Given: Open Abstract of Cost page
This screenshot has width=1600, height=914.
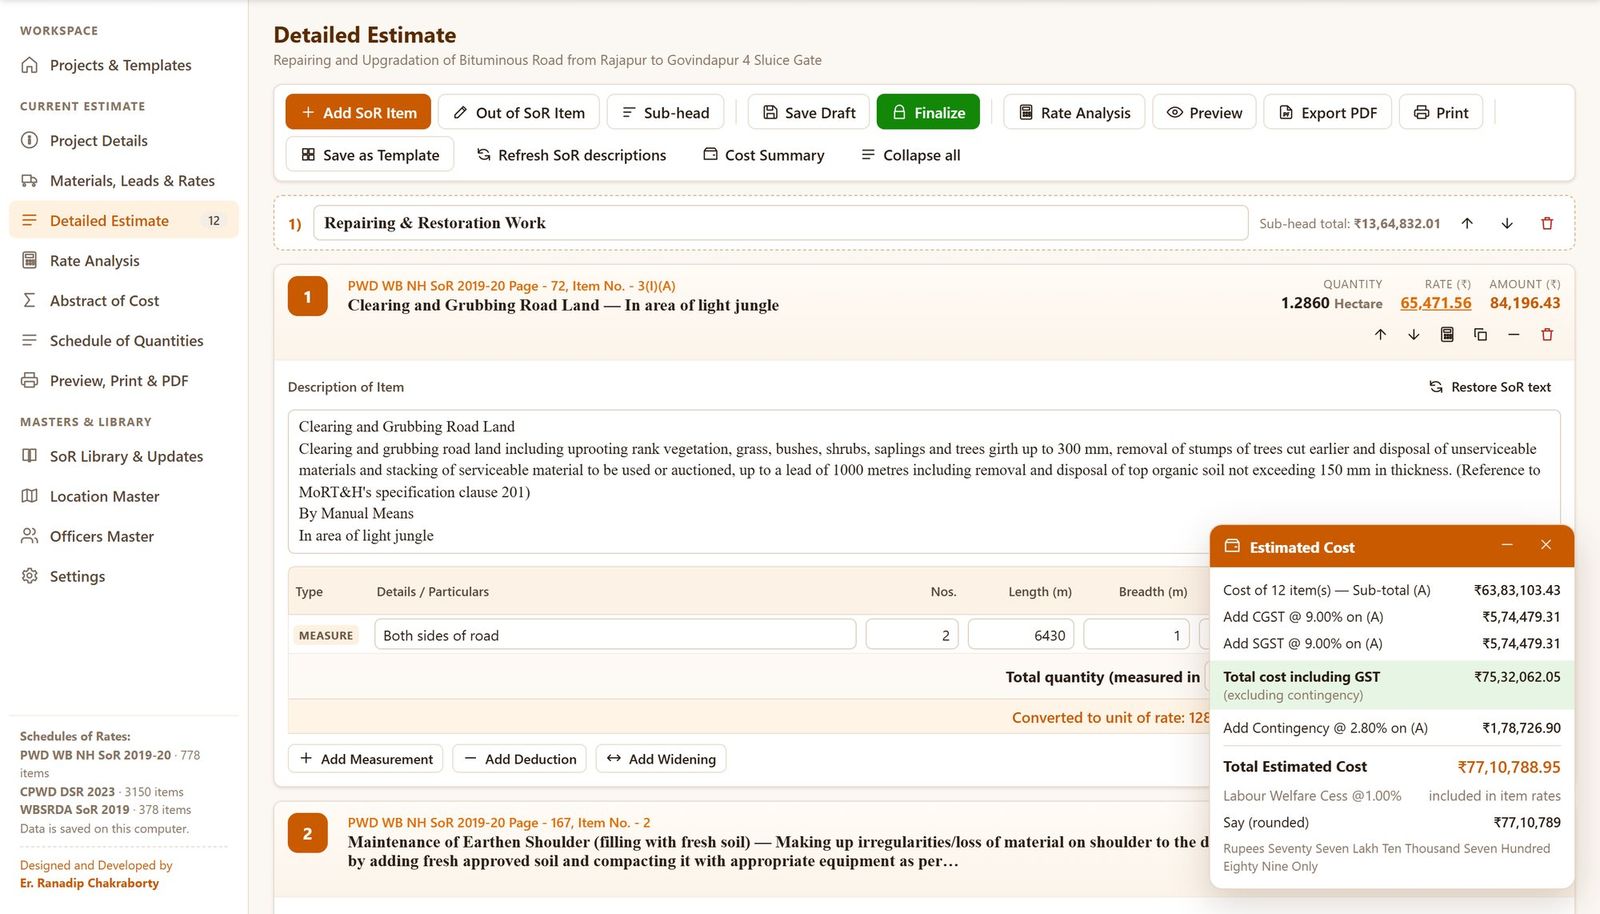Looking at the screenshot, I should (124, 301).
